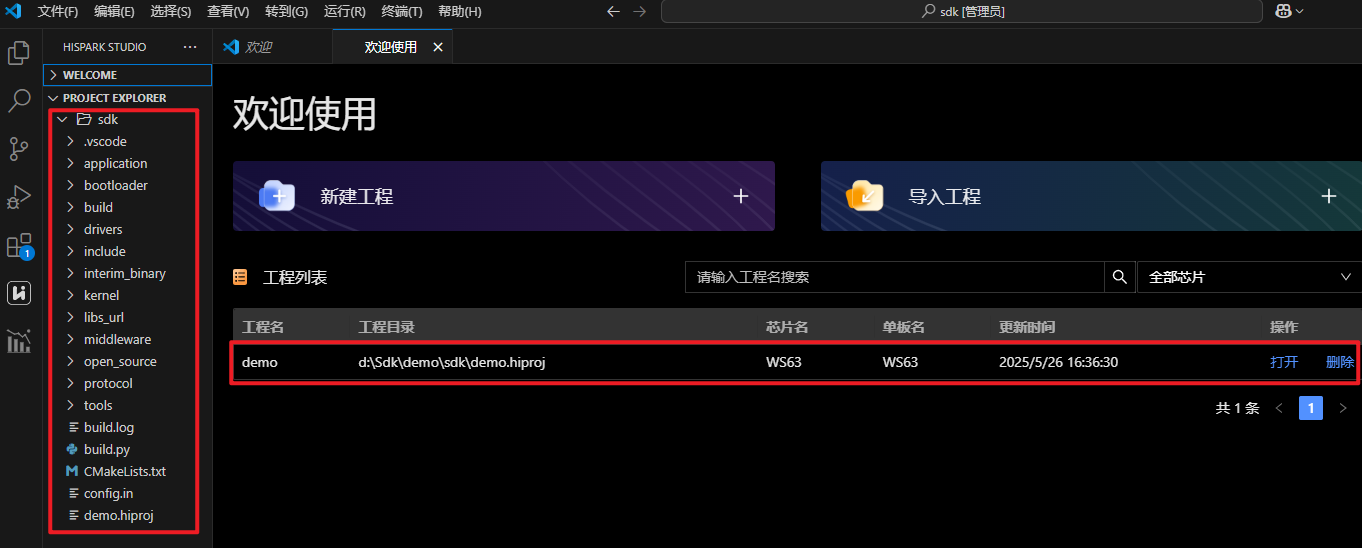Viewport: 1362px width, 548px height.
Task: Open Source Control in activity bar
Action: (19, 149)
